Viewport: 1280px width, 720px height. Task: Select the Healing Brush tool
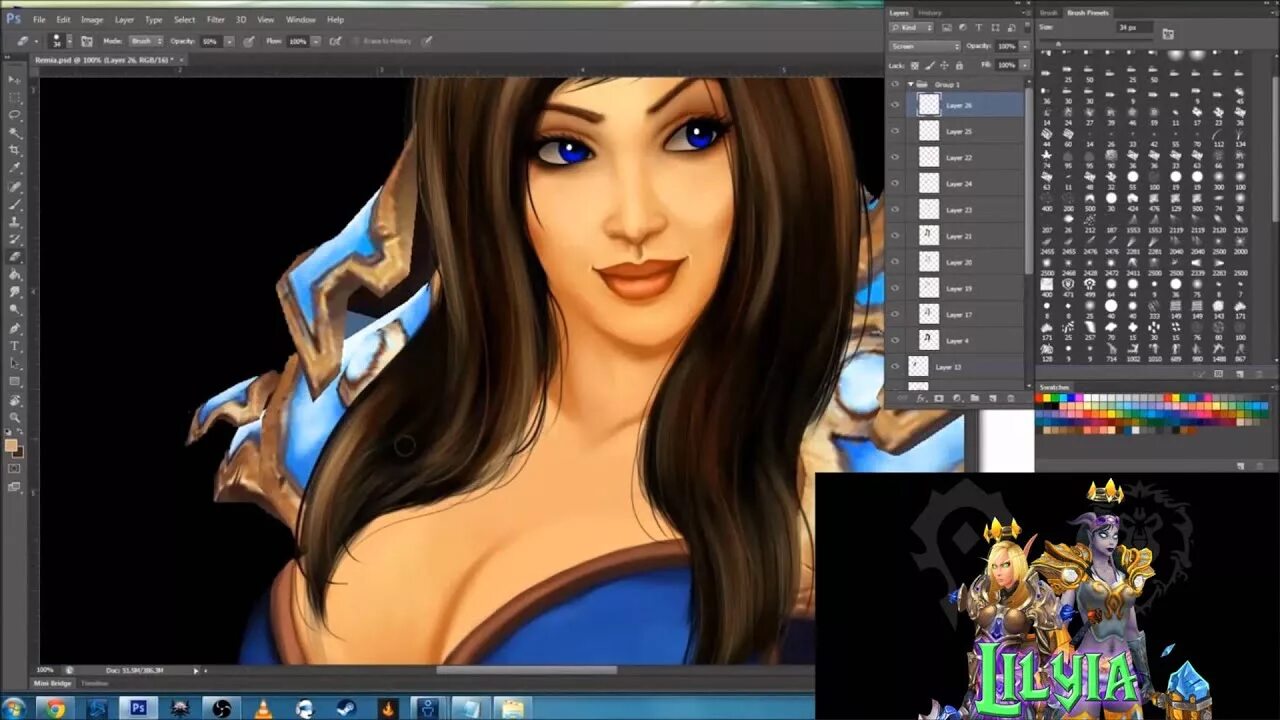[x=14, y=187]
